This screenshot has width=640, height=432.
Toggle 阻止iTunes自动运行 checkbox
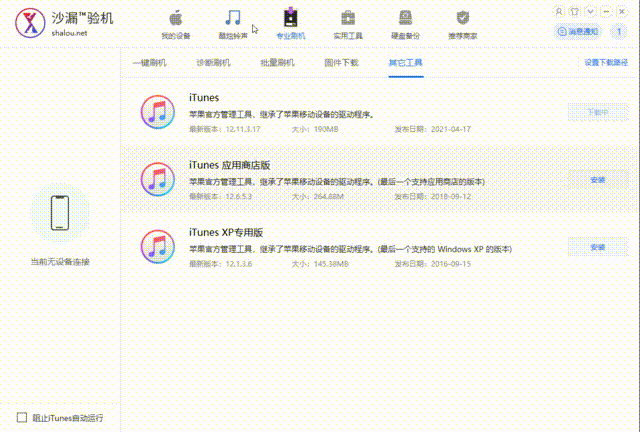pos(22,417)
